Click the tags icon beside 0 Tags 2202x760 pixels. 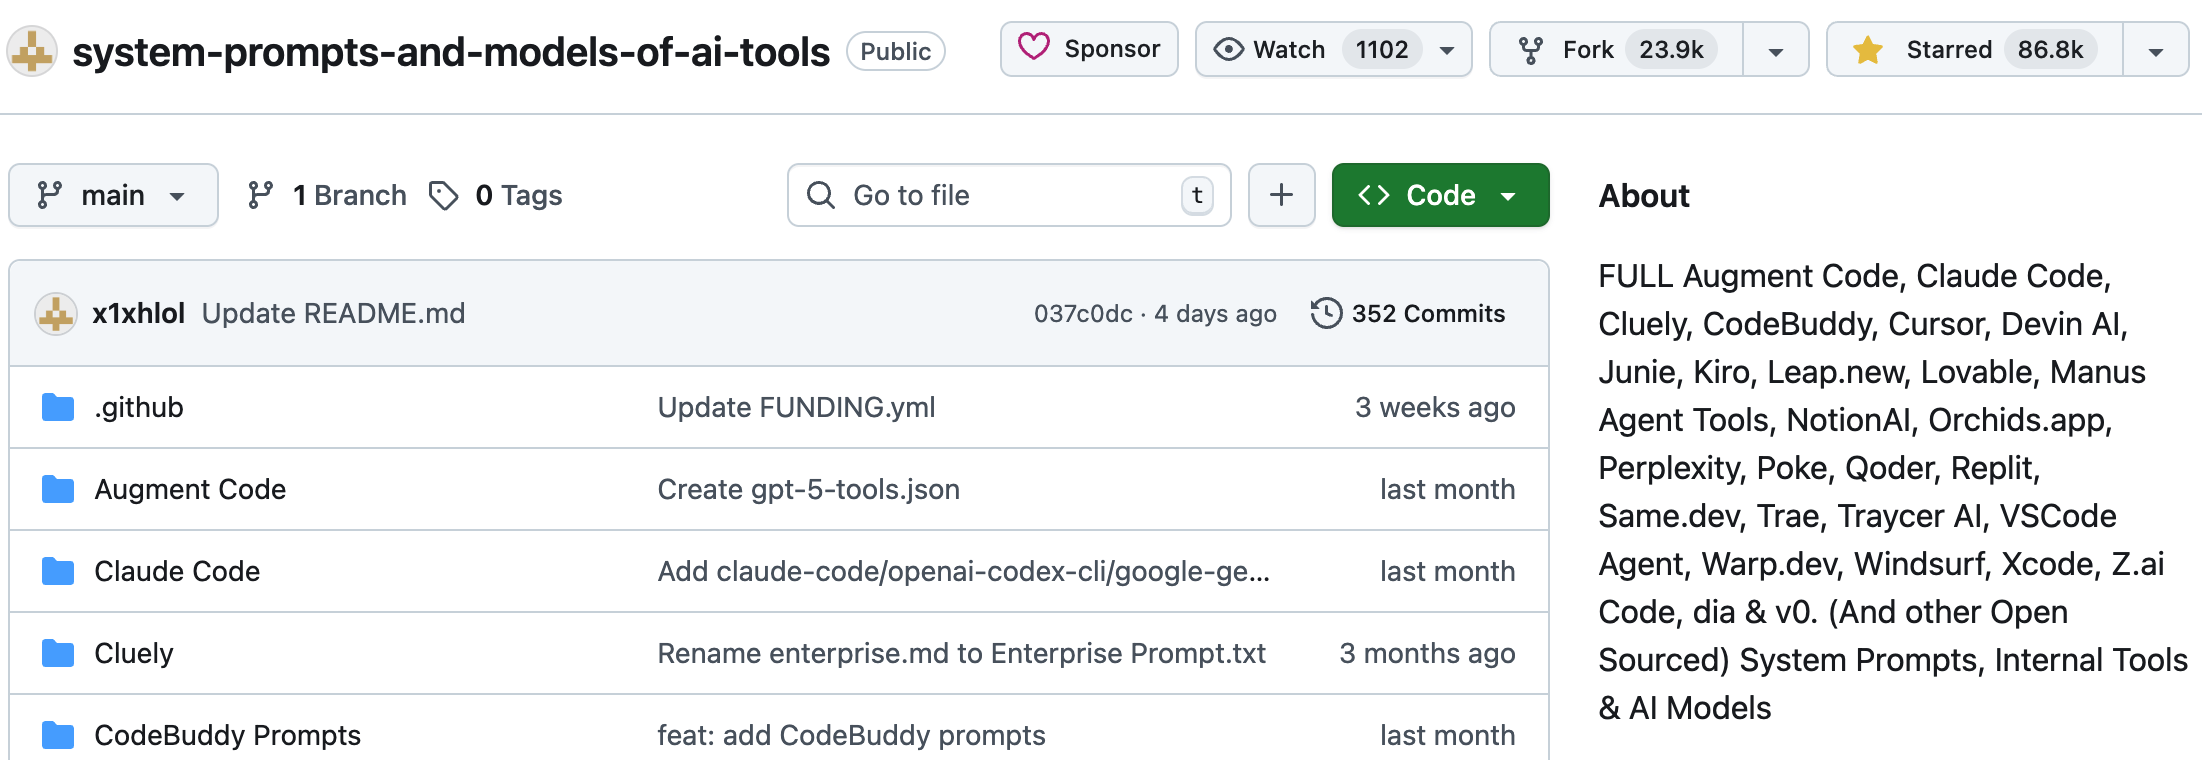(444, 195)
